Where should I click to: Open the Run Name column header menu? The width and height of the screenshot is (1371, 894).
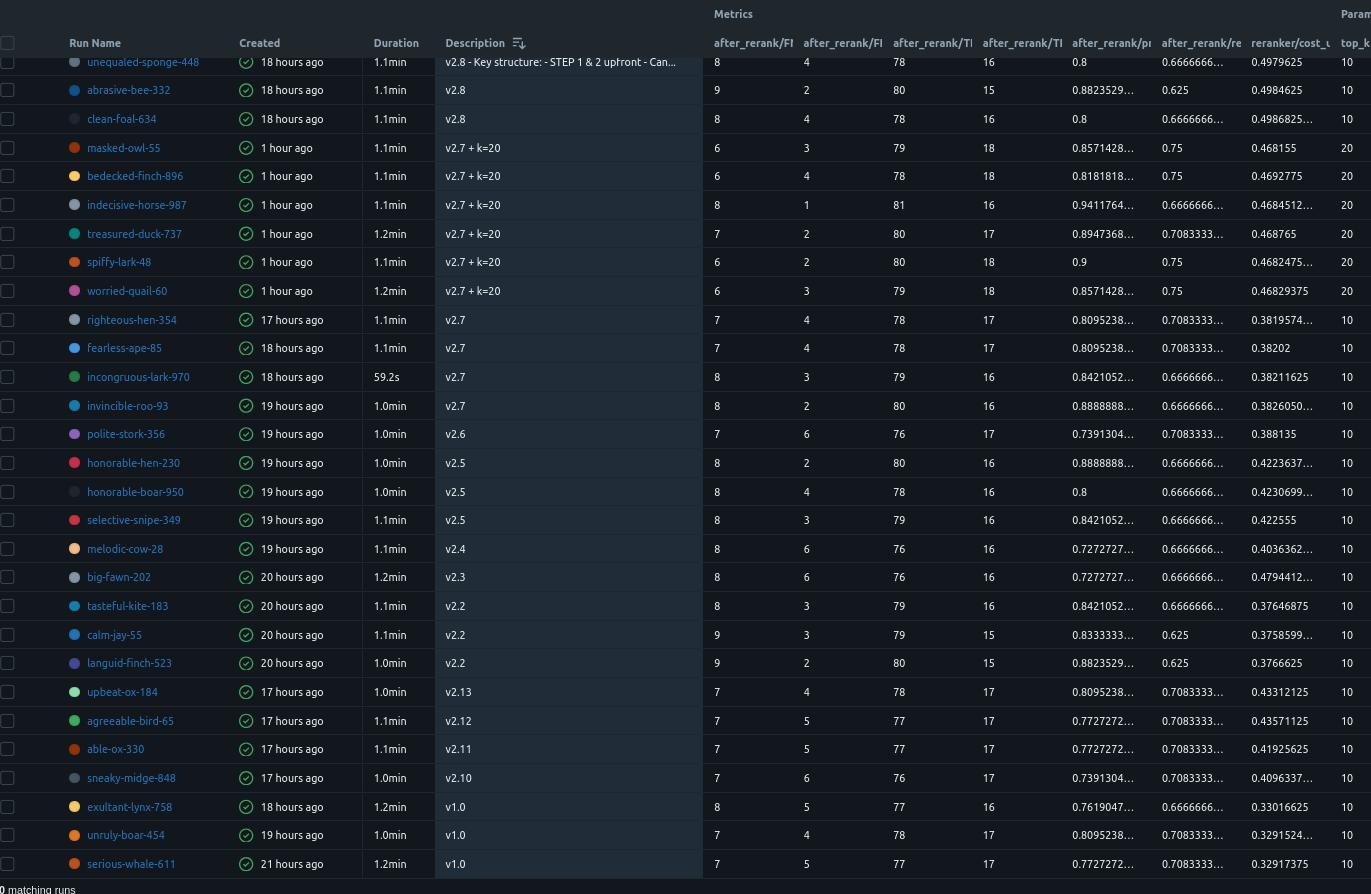[94, 43]
